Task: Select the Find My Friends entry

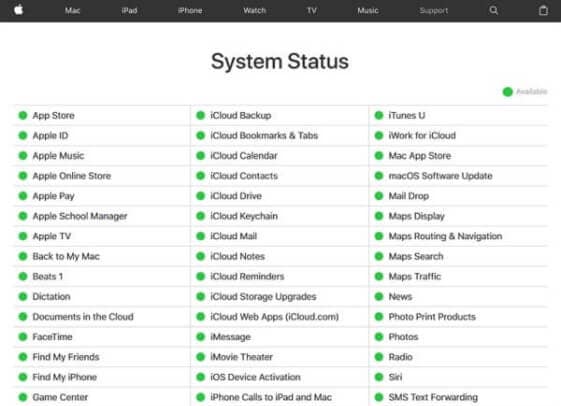Action: (x=66, y=357)
